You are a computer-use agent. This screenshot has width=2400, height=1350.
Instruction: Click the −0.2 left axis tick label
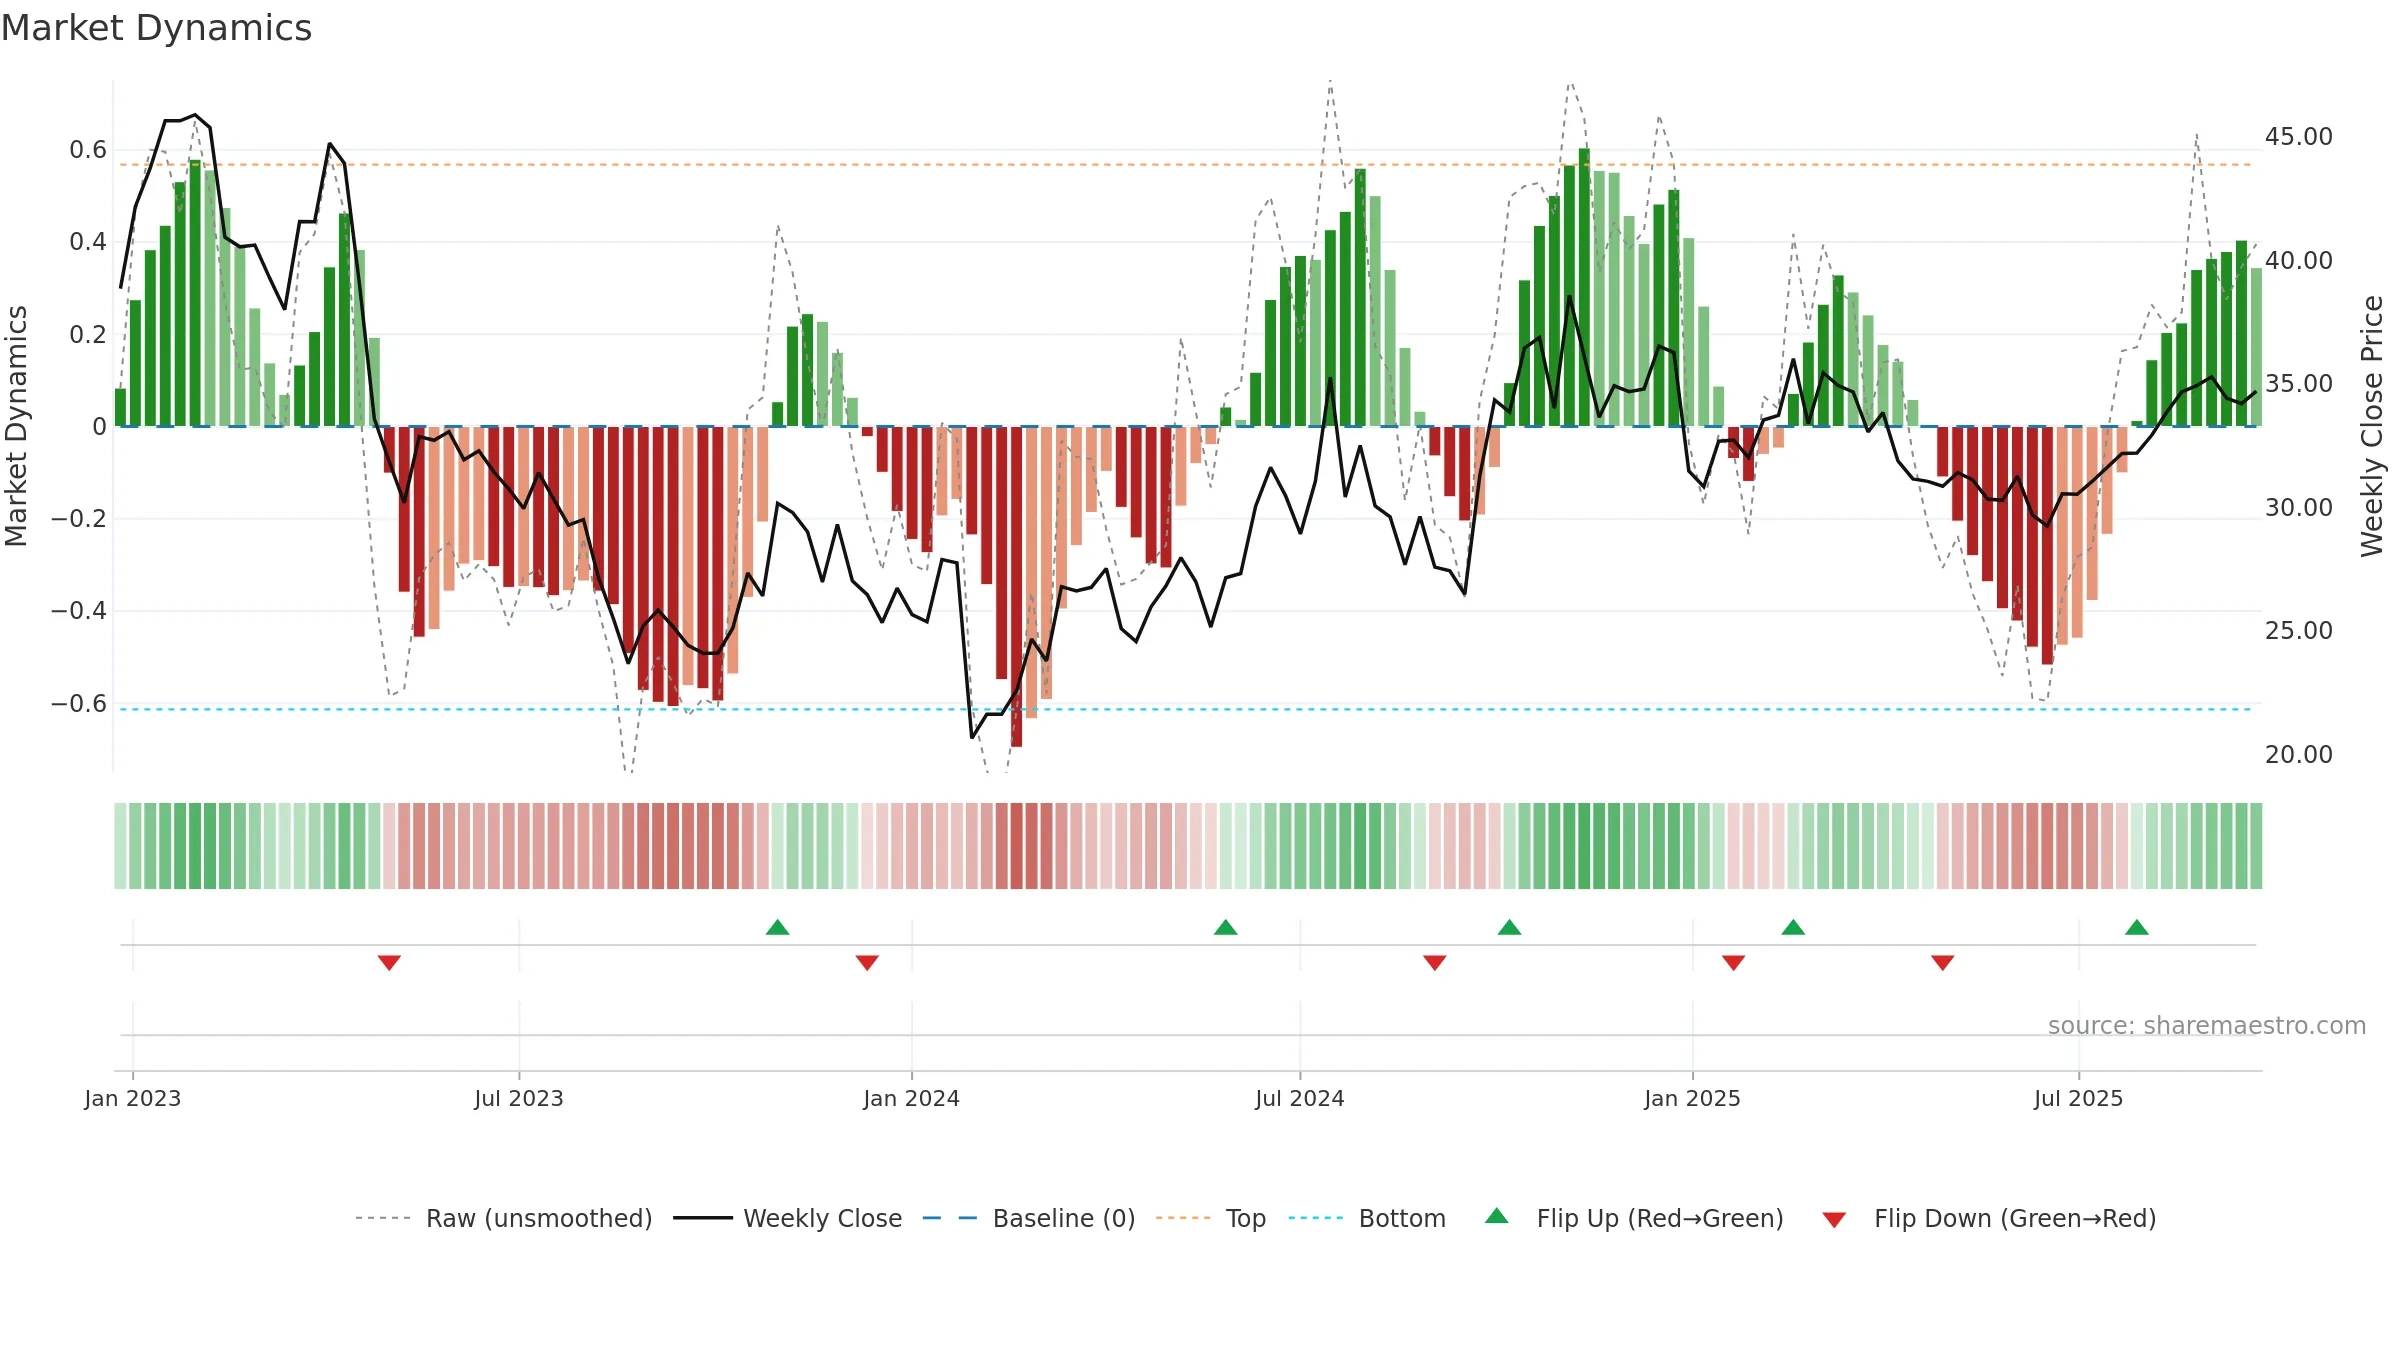78,519
